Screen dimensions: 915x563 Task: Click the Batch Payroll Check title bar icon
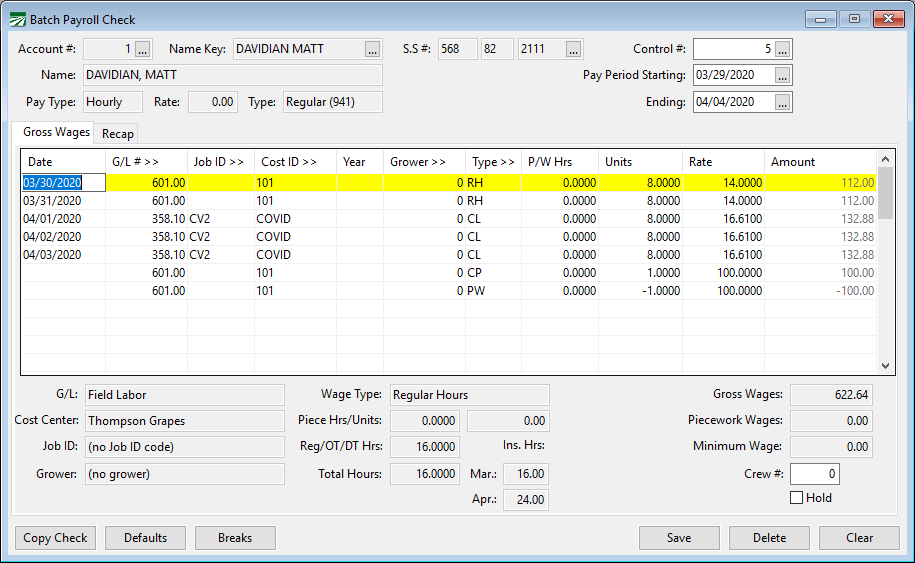pyautogui.click(x=18, y=20)
